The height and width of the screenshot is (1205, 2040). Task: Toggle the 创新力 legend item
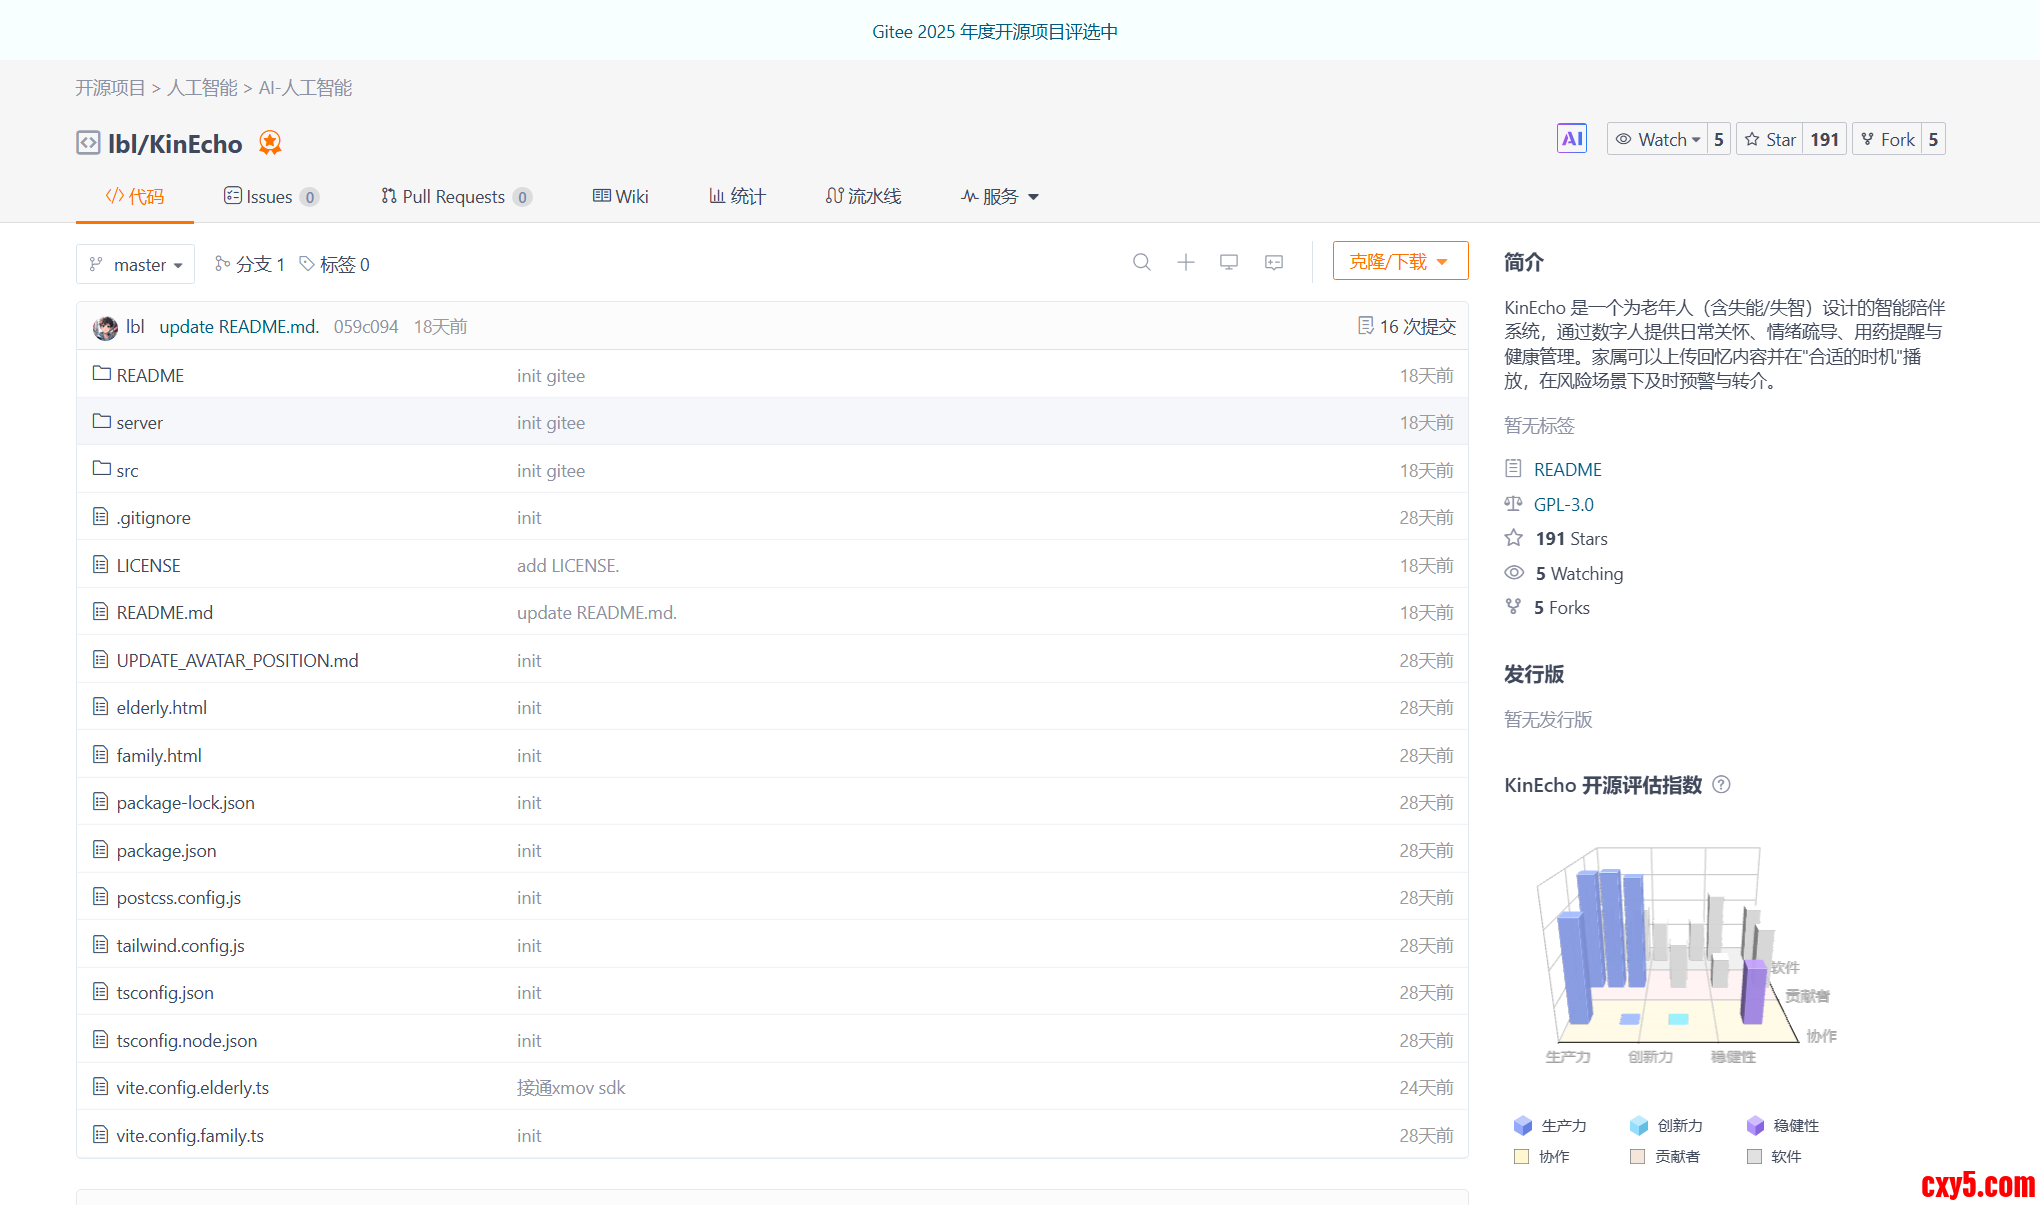1666,1126
